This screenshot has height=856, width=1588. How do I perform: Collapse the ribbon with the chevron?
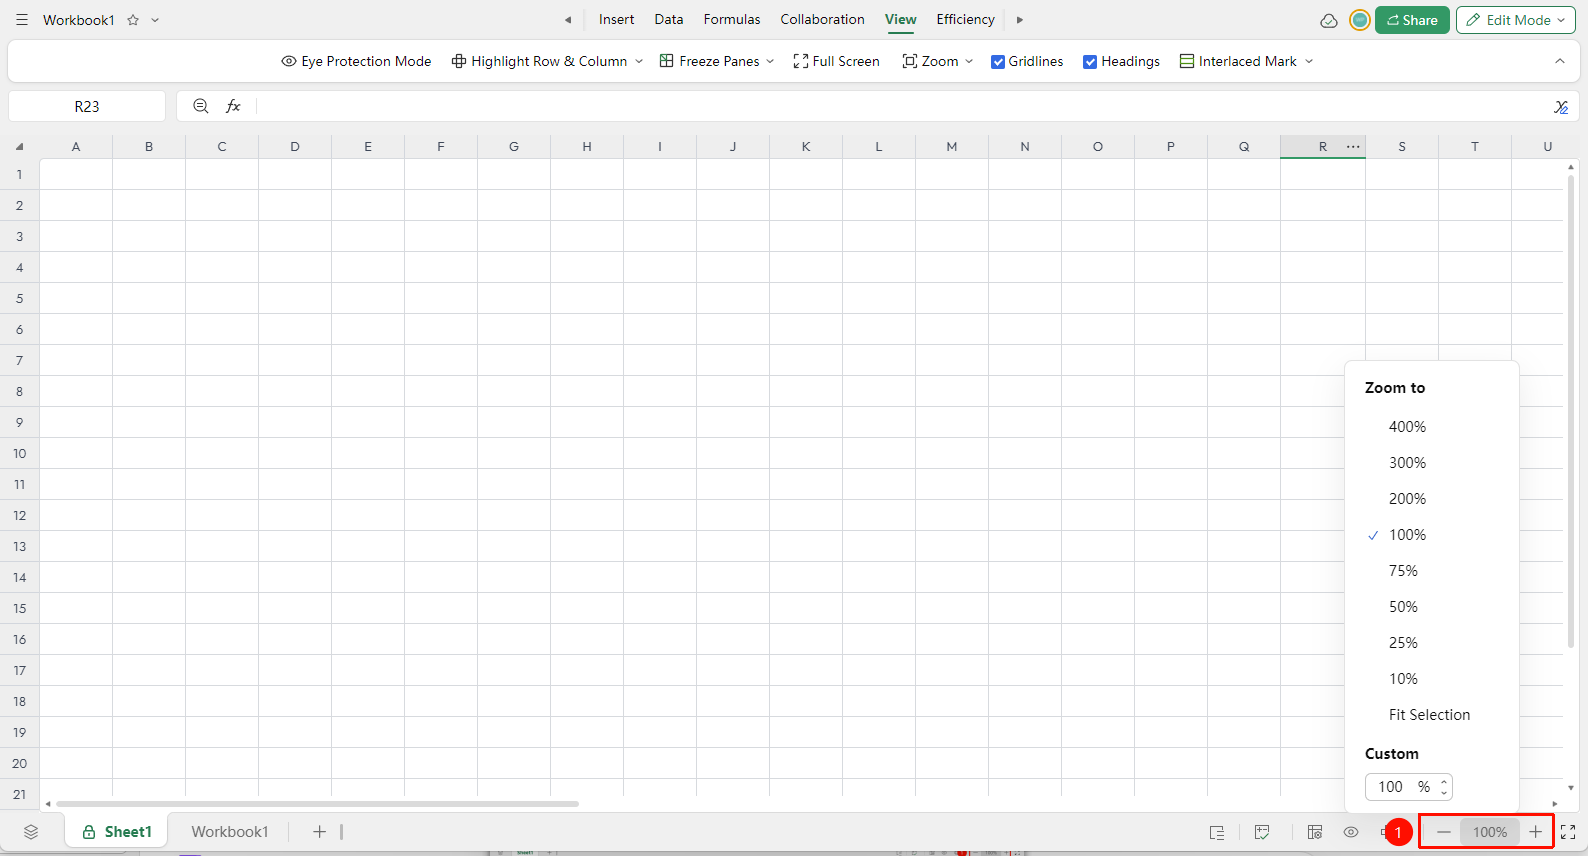1560,61
